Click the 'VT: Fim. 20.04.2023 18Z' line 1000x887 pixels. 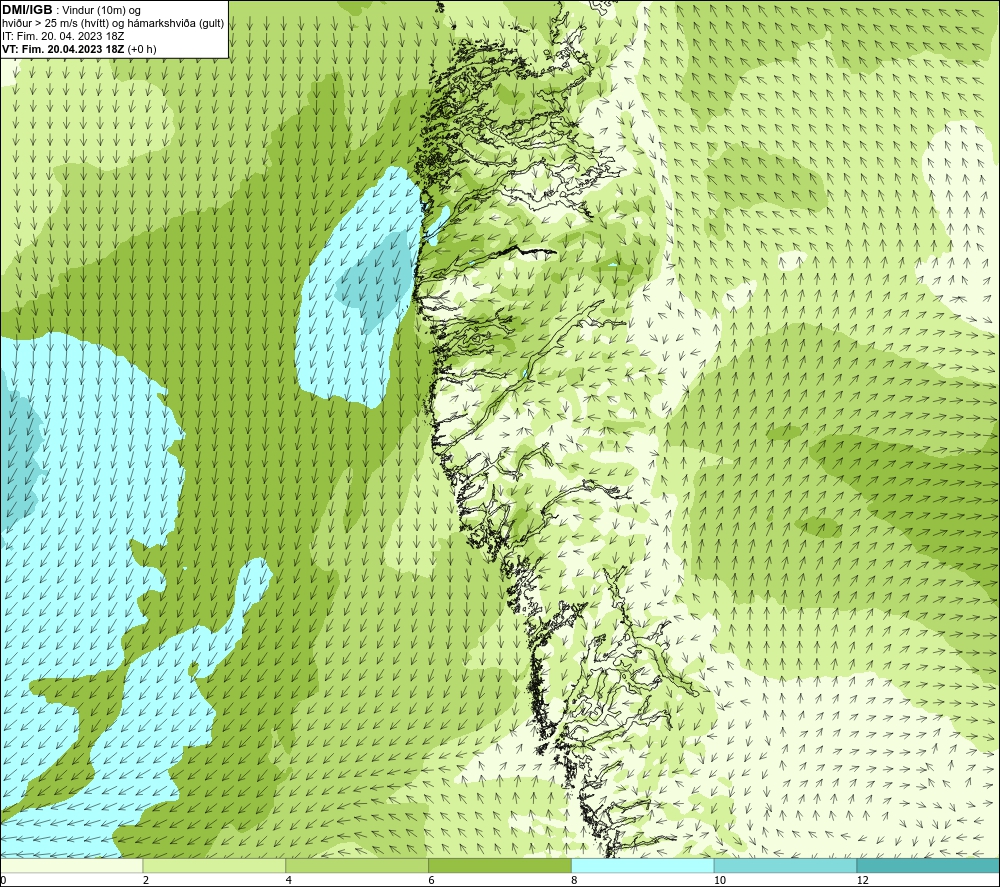tap(79, 49)
